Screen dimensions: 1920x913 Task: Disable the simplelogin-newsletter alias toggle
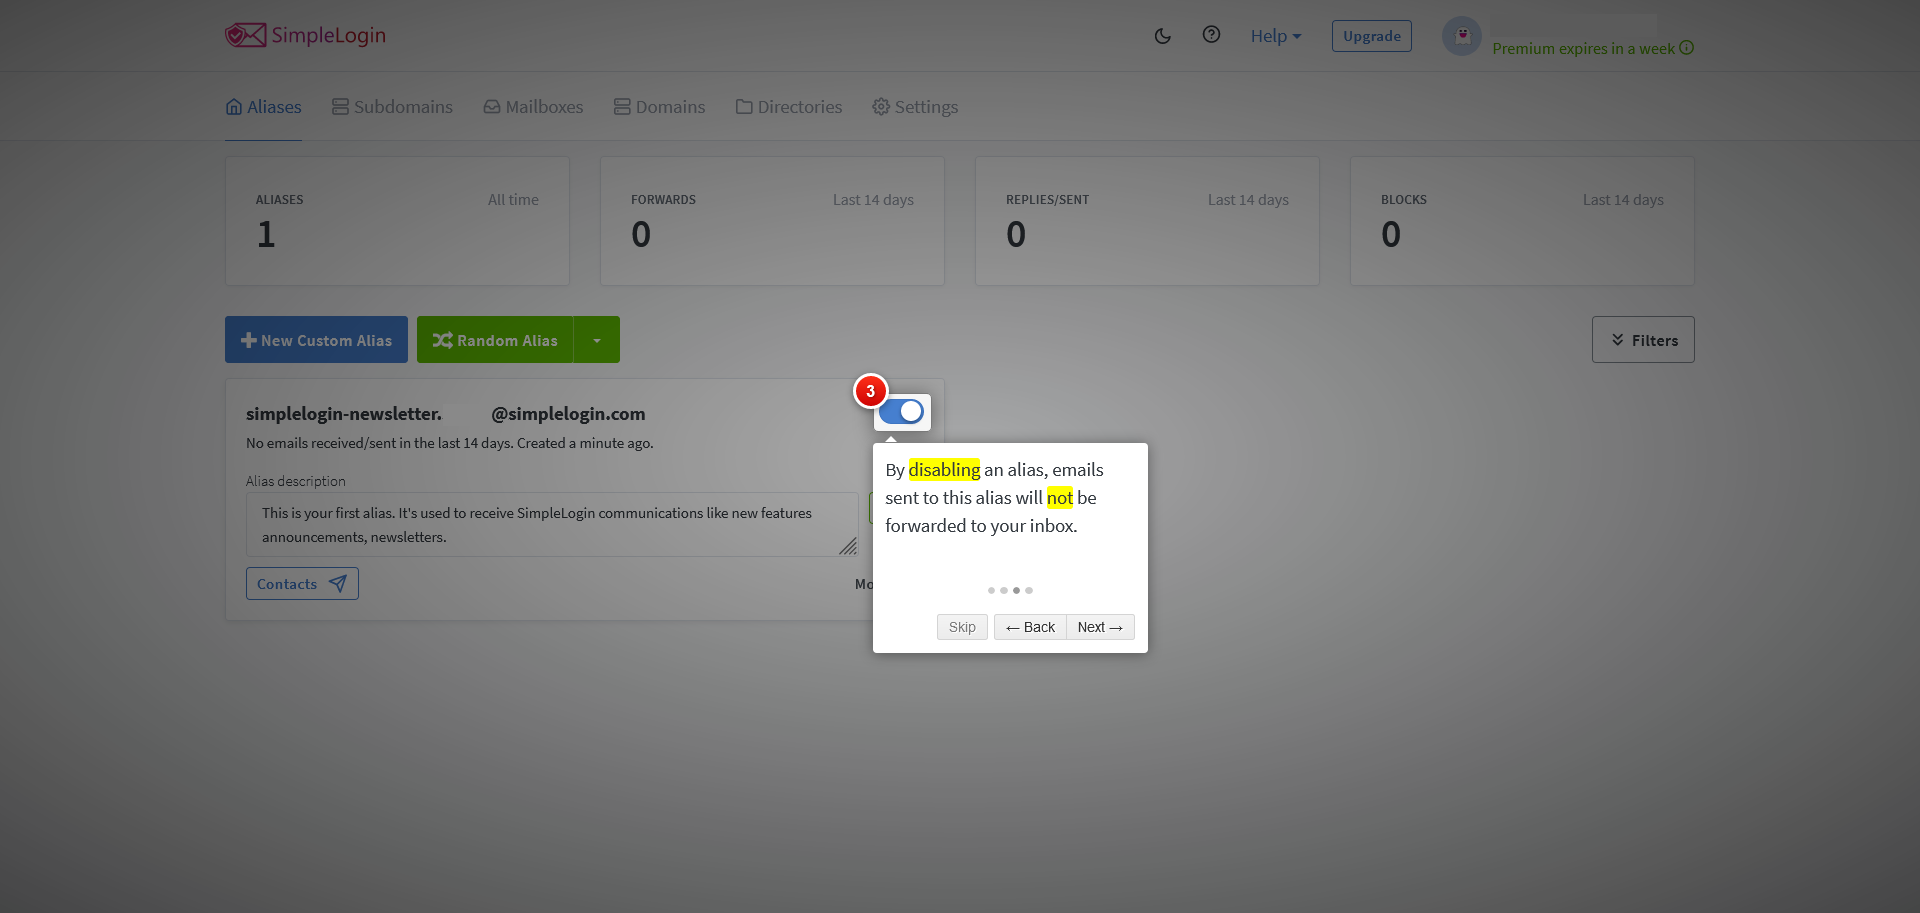click(901, 412)
